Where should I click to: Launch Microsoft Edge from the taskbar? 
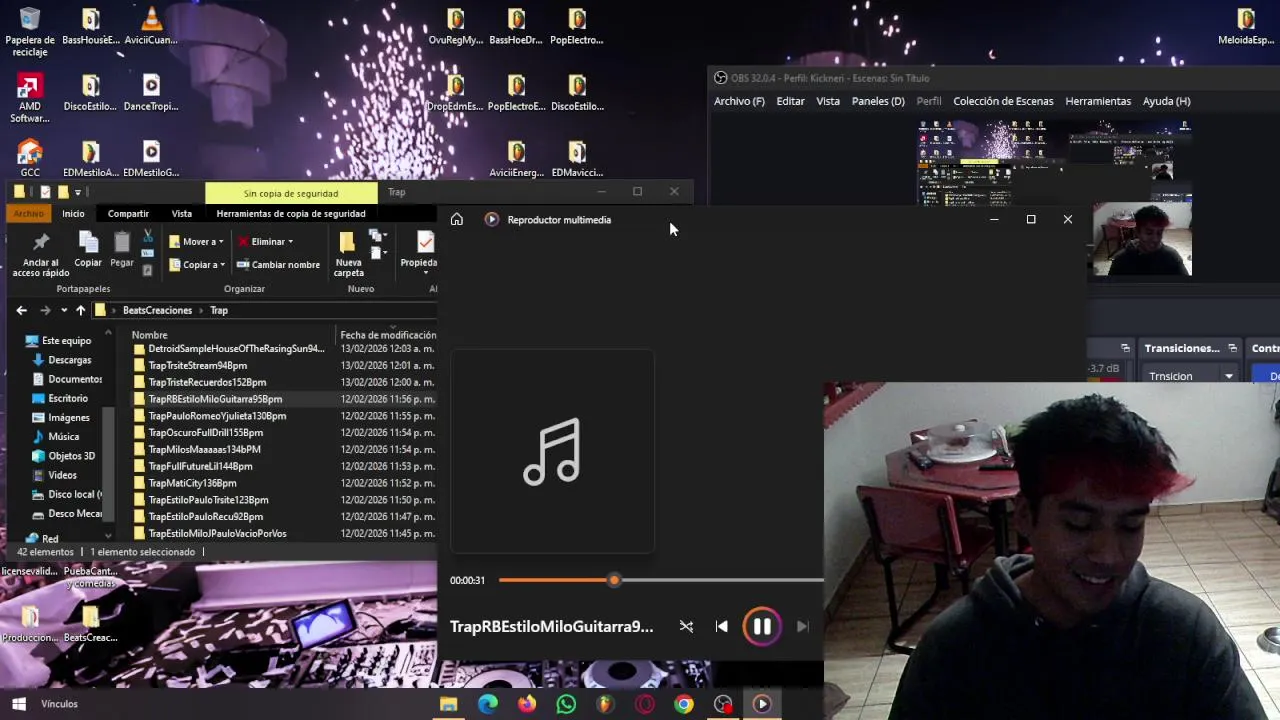click(x=488, y=704)
